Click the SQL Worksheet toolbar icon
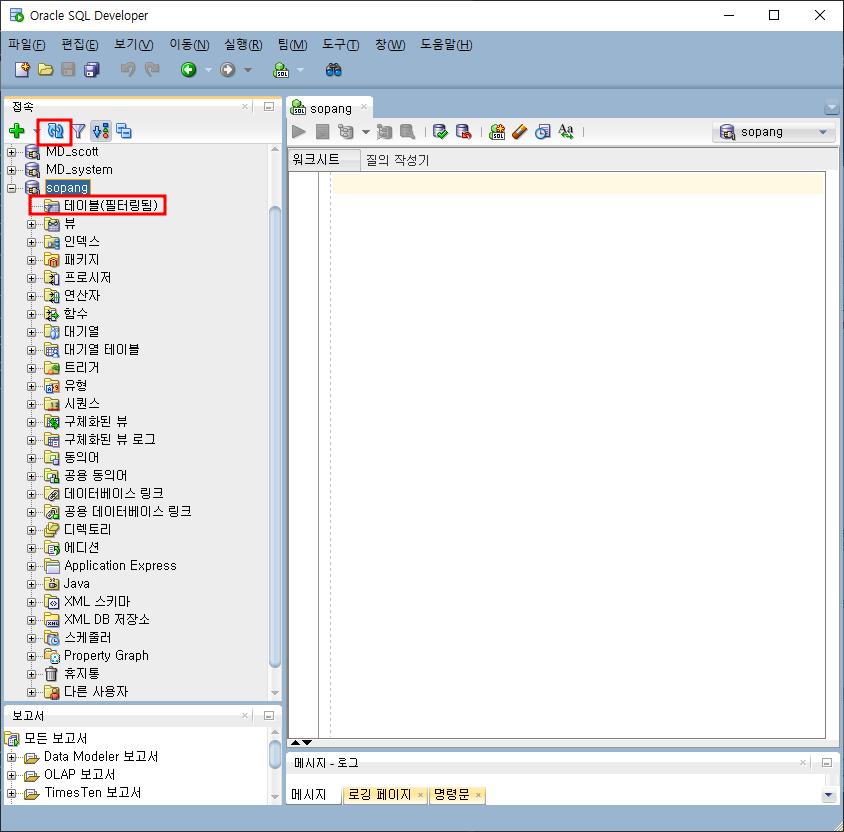844x832 pixels. [x=281, y=70]
